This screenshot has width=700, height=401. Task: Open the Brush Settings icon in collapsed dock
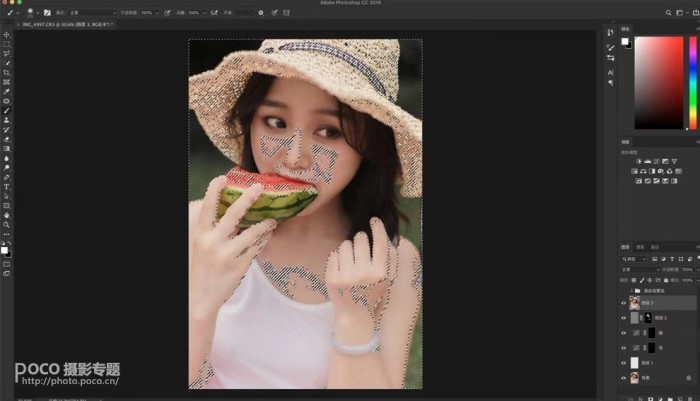[x=610, y=47]
